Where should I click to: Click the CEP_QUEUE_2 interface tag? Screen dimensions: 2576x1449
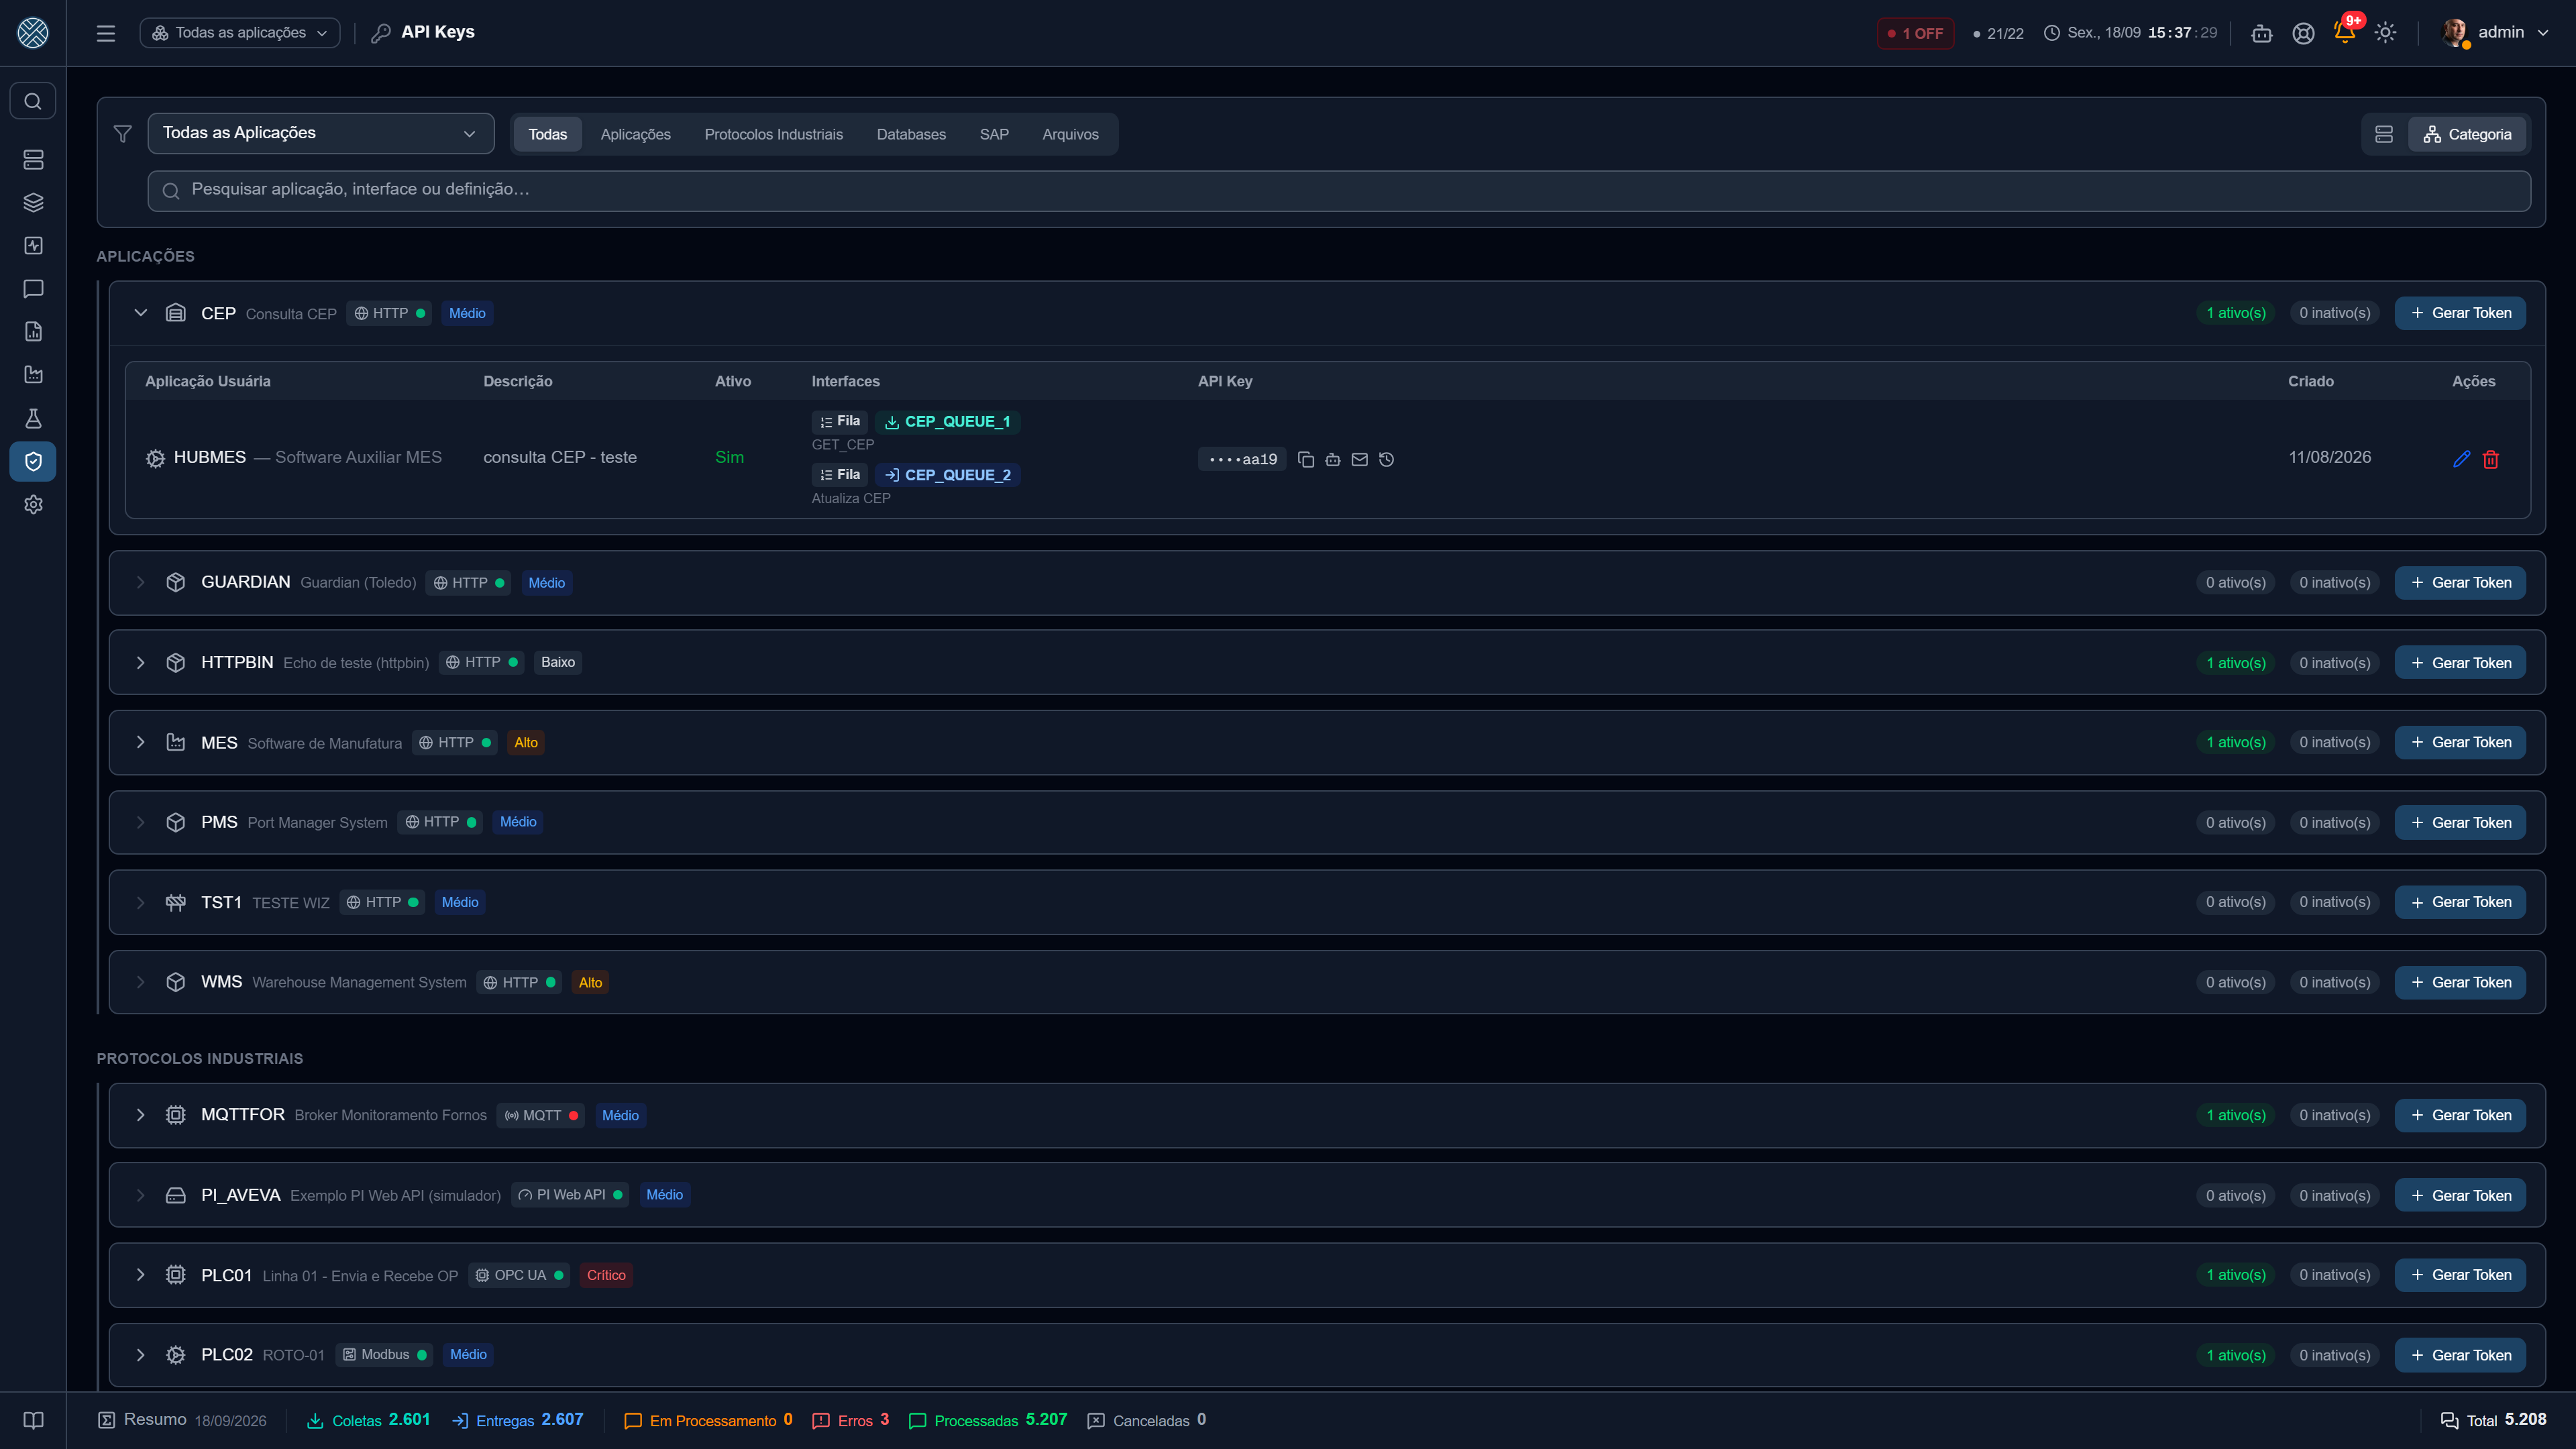(947, 475)
